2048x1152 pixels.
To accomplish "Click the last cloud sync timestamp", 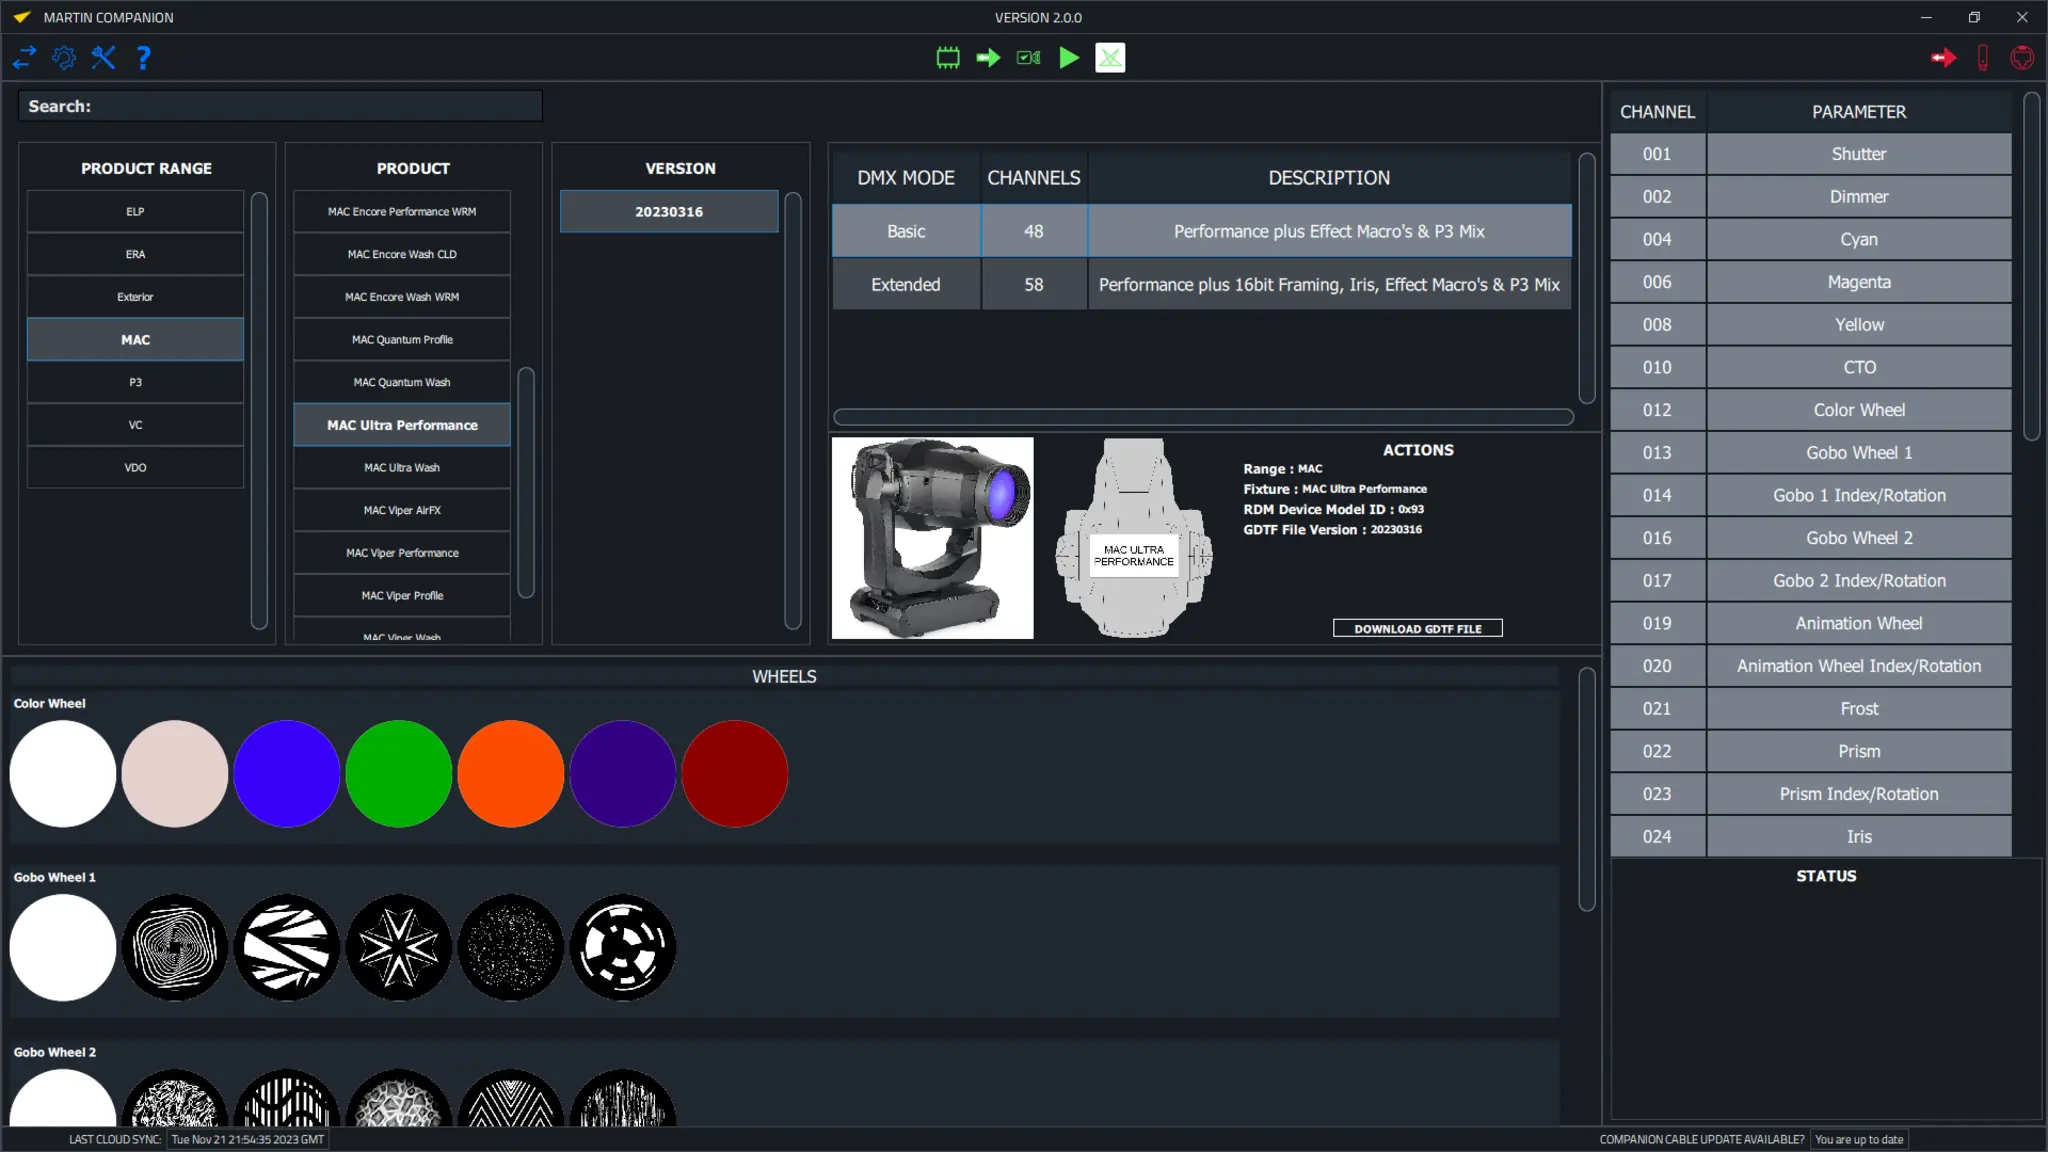I will [x=248, y=1140].
